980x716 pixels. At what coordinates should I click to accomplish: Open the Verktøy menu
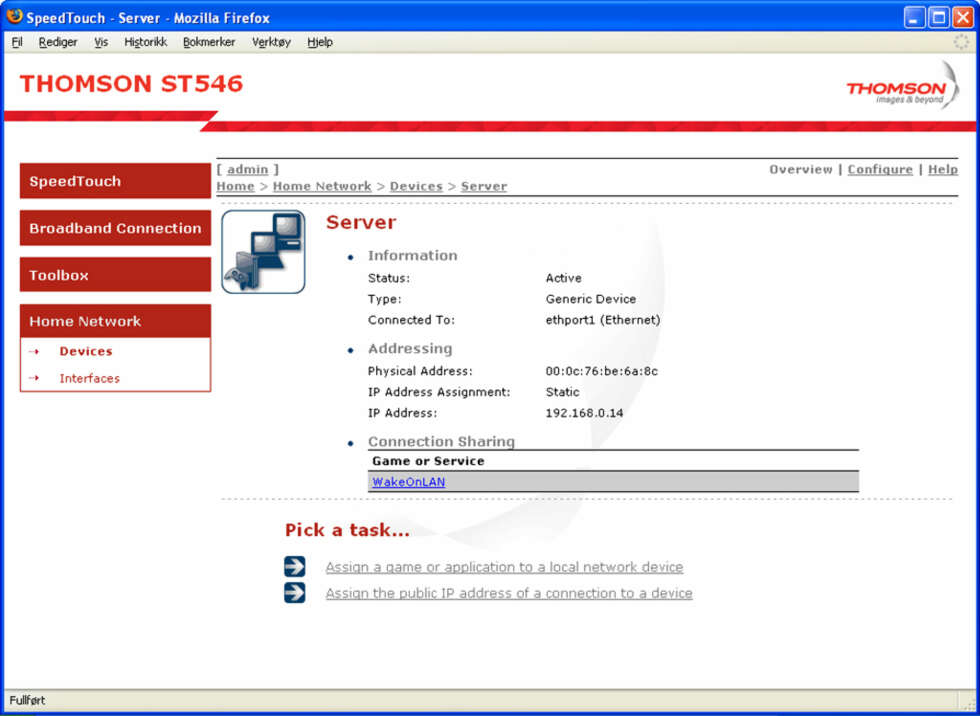(x=271, y=42)
